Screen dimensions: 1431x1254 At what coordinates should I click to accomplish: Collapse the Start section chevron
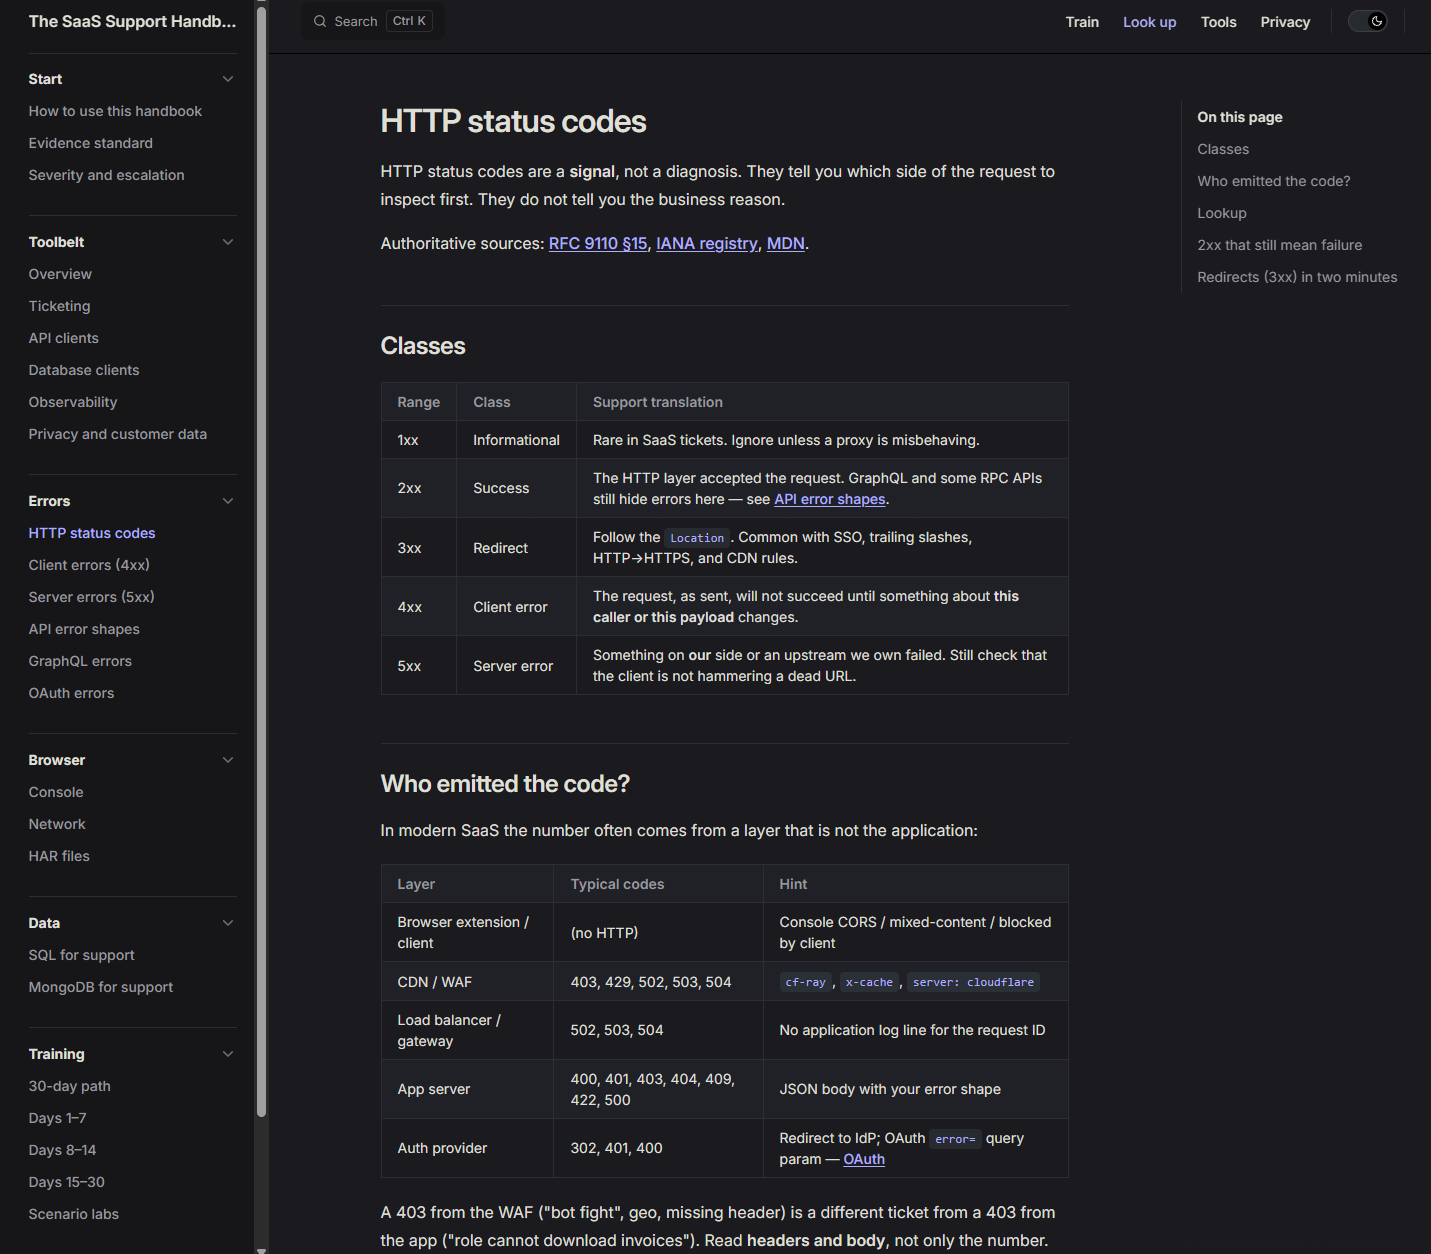point(228,79)
